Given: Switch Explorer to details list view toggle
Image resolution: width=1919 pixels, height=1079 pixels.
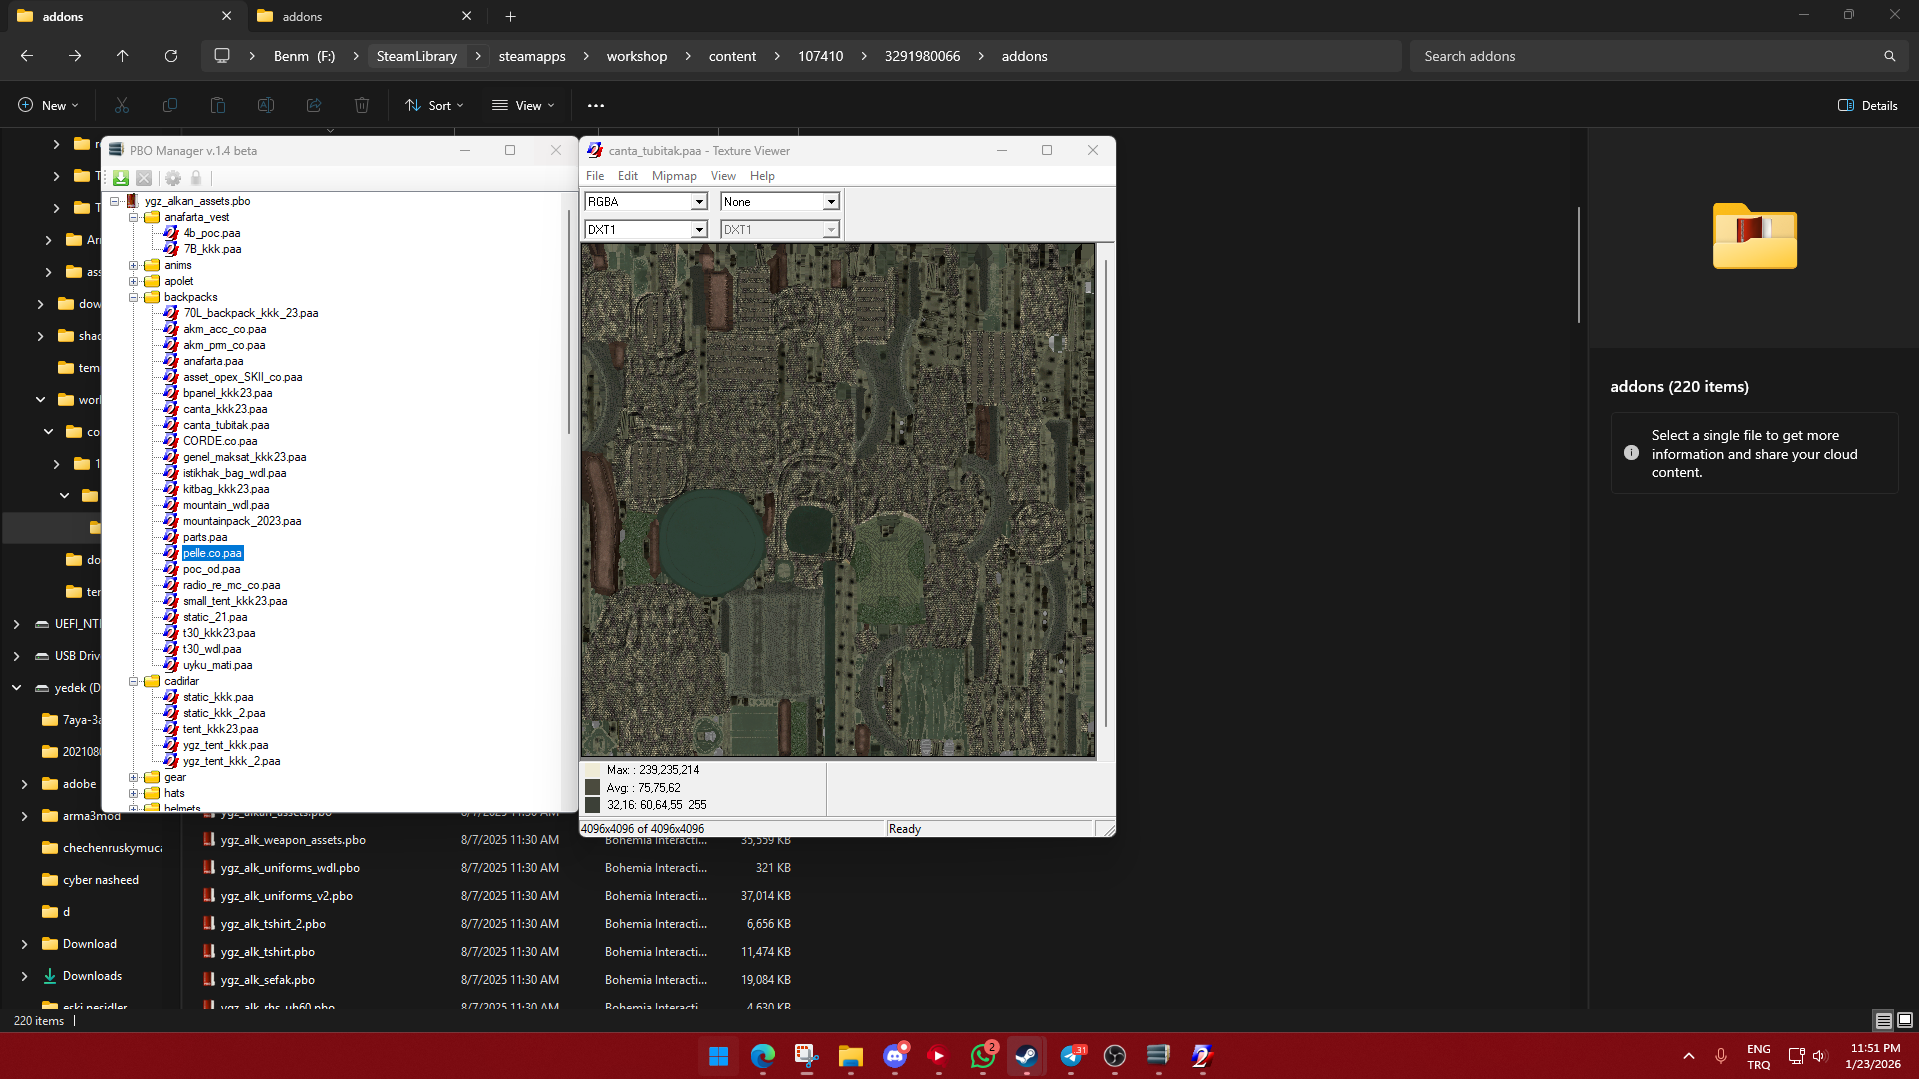Looking at the screenshot, I should click(x=1883, y=1020).
